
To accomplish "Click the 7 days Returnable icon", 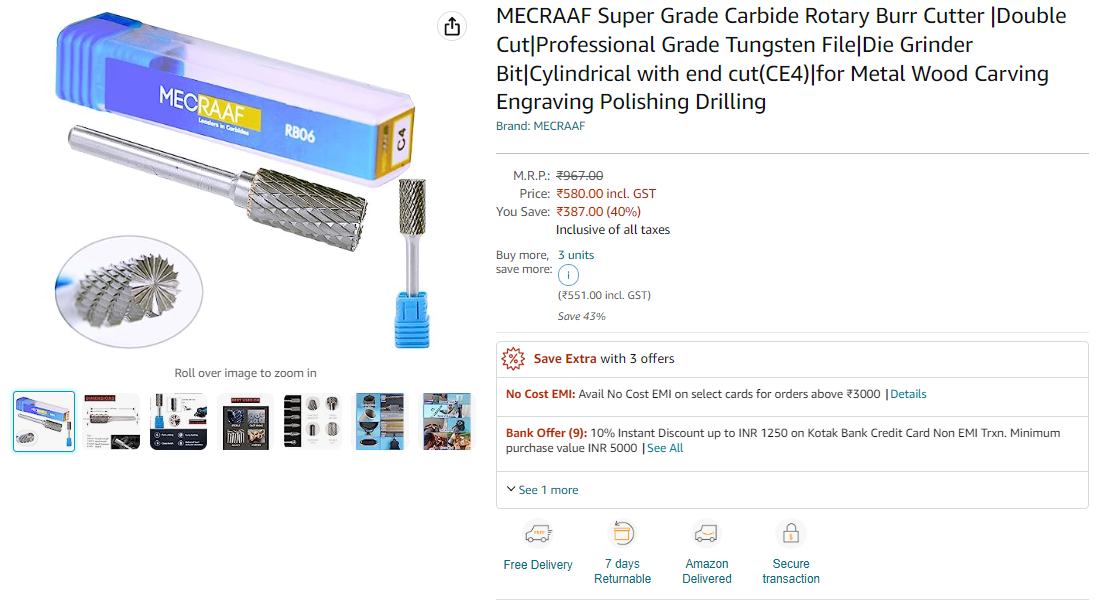I will pyautogui.click(x=622, y=533).
